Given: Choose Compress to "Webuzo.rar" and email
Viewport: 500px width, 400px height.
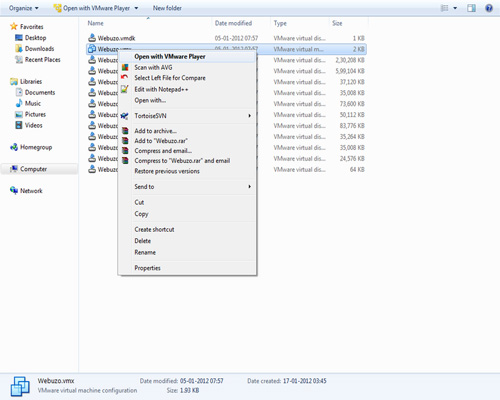Looking at the screenshot, I should (x=182, y=161).
